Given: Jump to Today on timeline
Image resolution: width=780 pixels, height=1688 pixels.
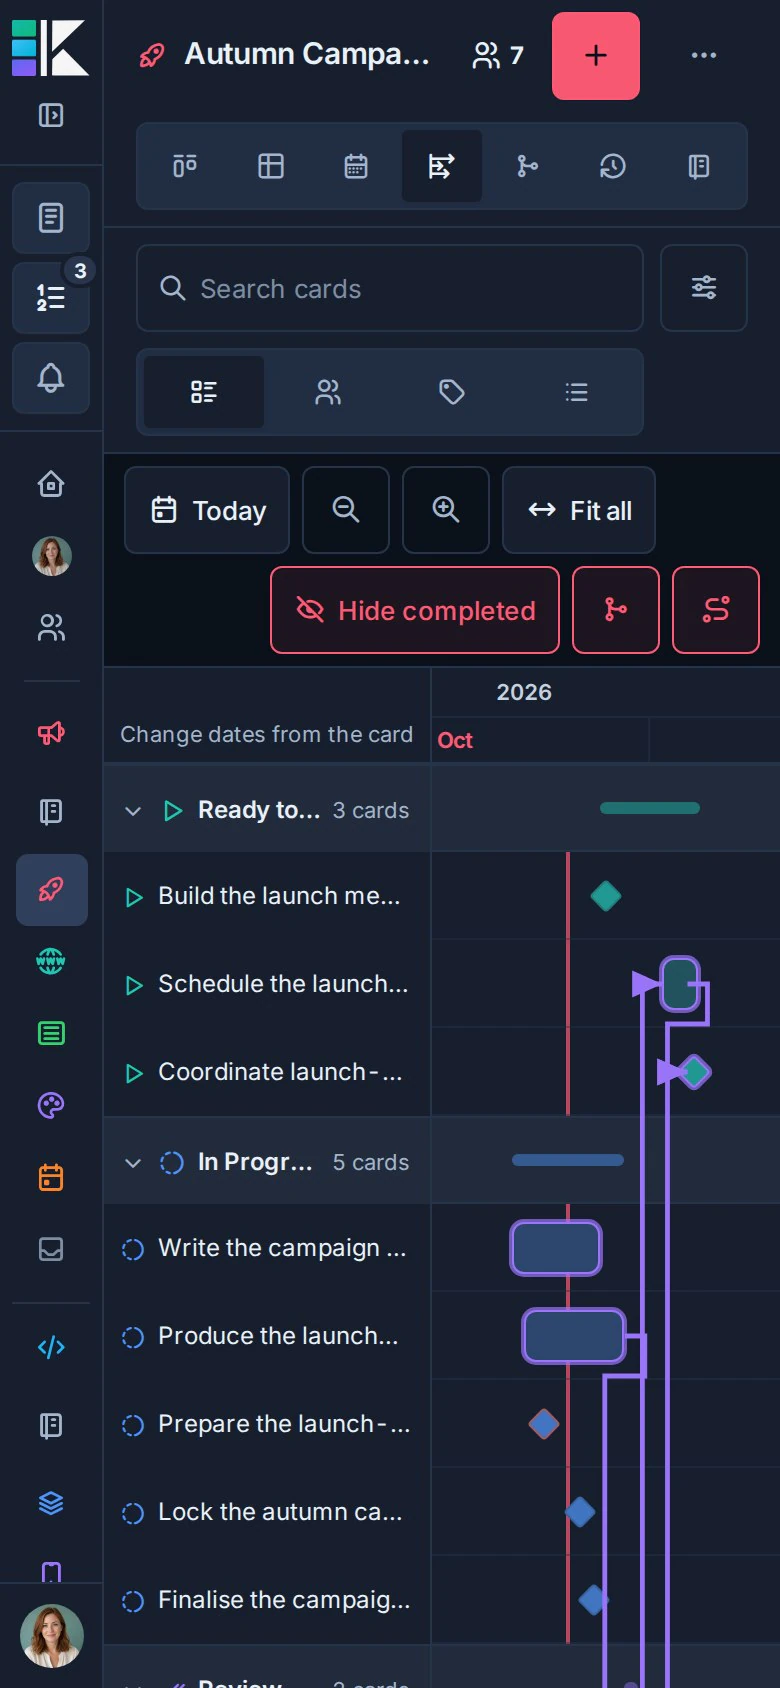Looking at the screenshot, I should pyautogui.click(x=207, y=510).
